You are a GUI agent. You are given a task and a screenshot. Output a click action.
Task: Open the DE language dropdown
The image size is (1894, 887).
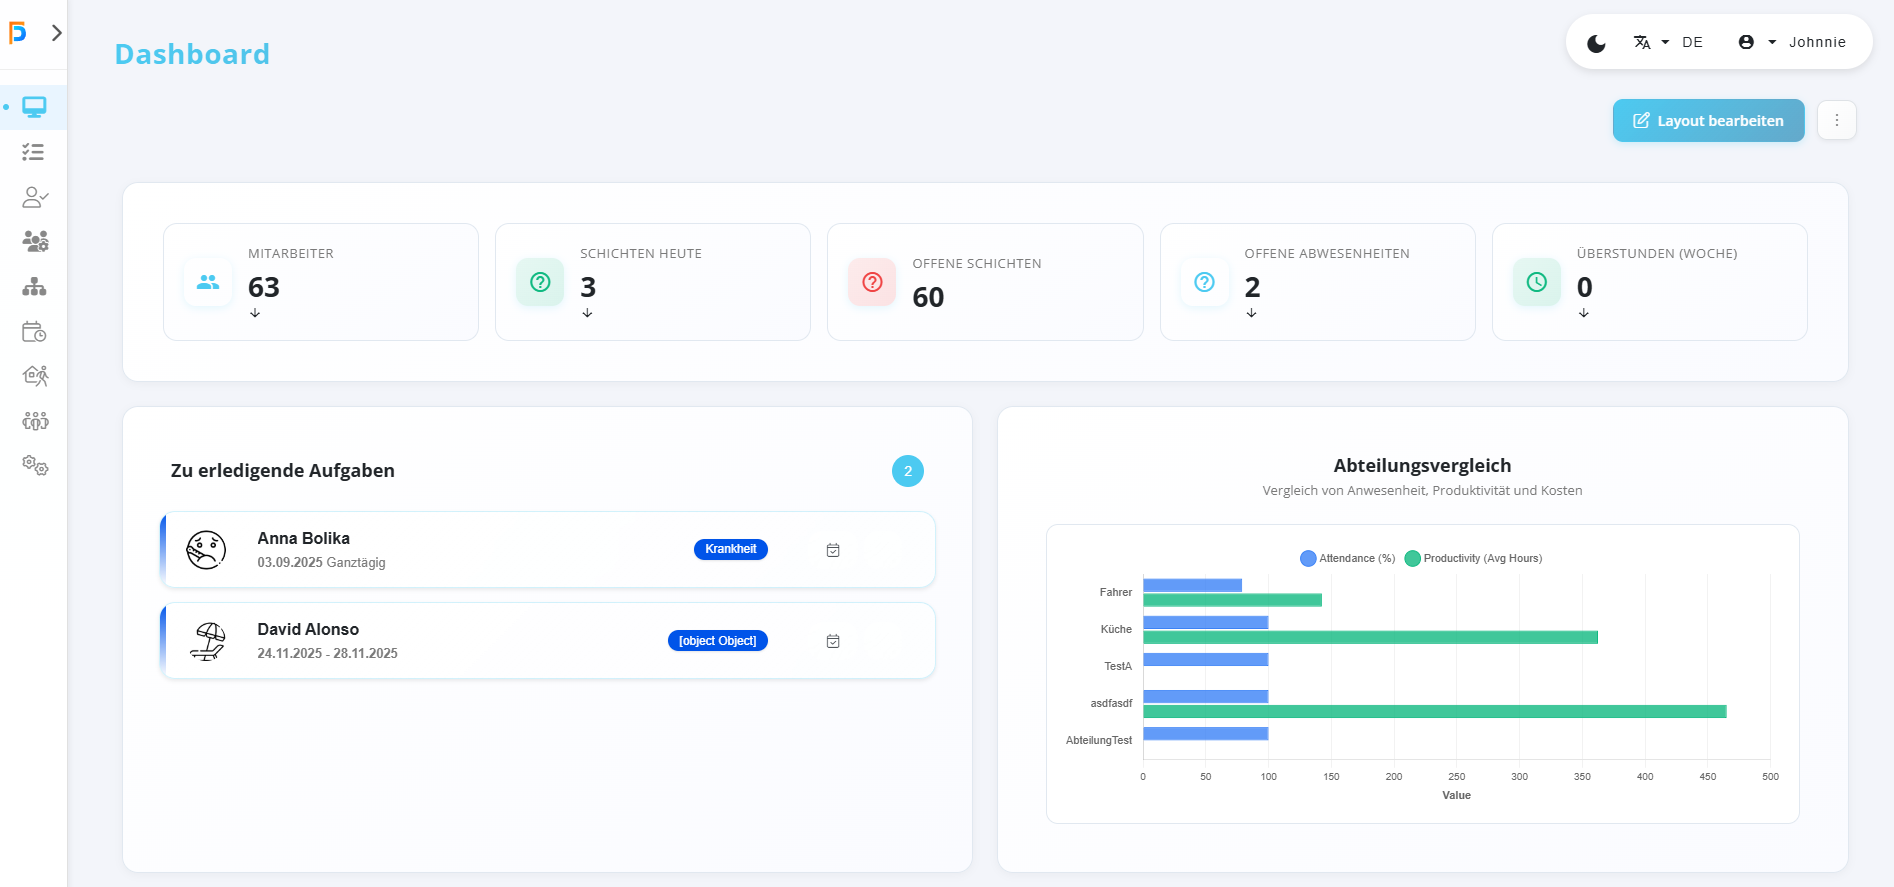point(1668,42)
